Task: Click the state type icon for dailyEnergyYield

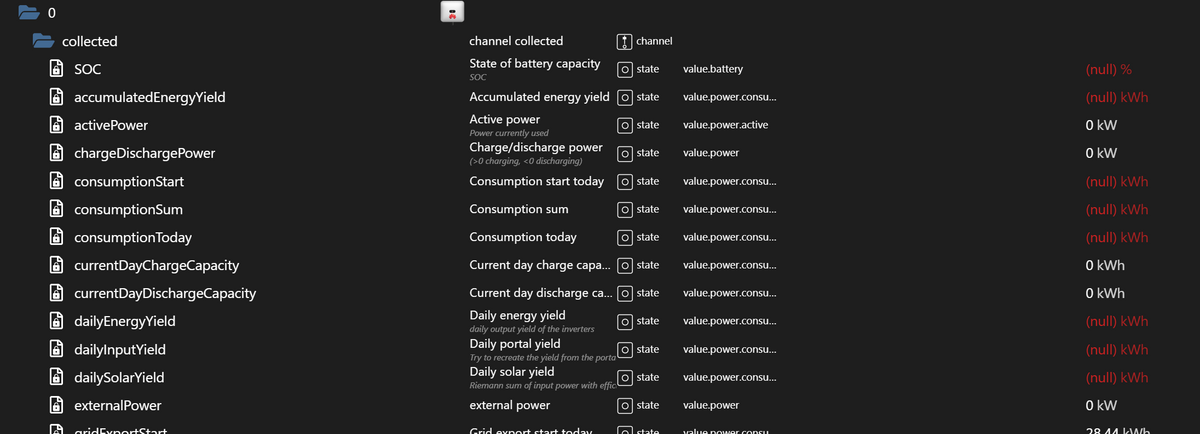Action: [x=625, y=321]
